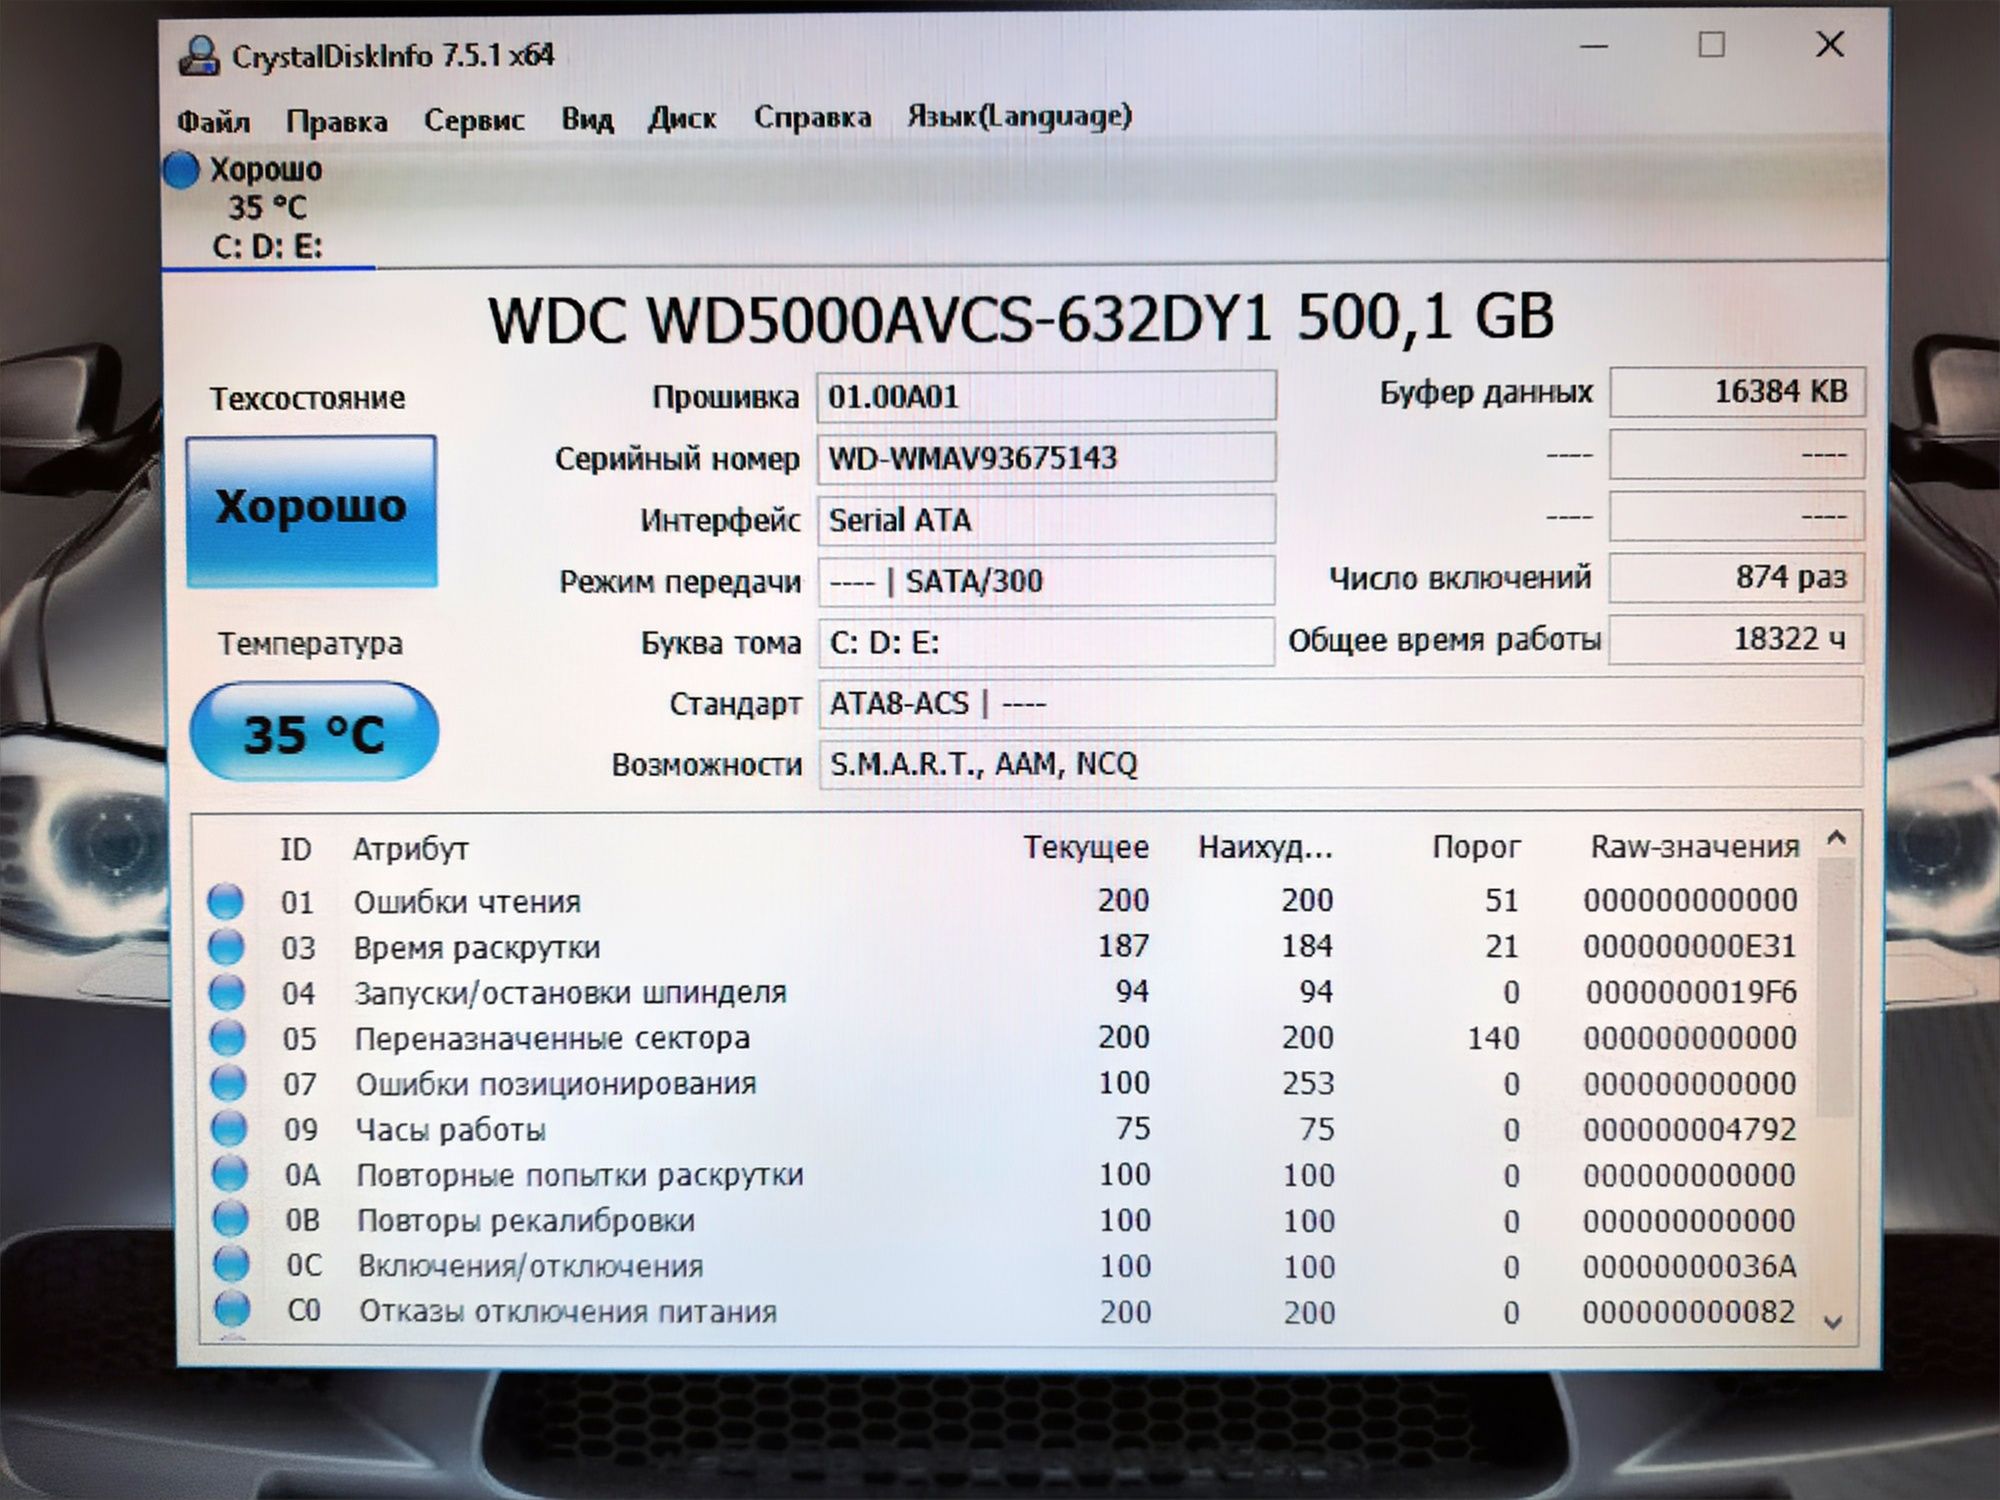
Task: Click status orb for attribute 03 Время раскрутки
Action: pos(227,946)
